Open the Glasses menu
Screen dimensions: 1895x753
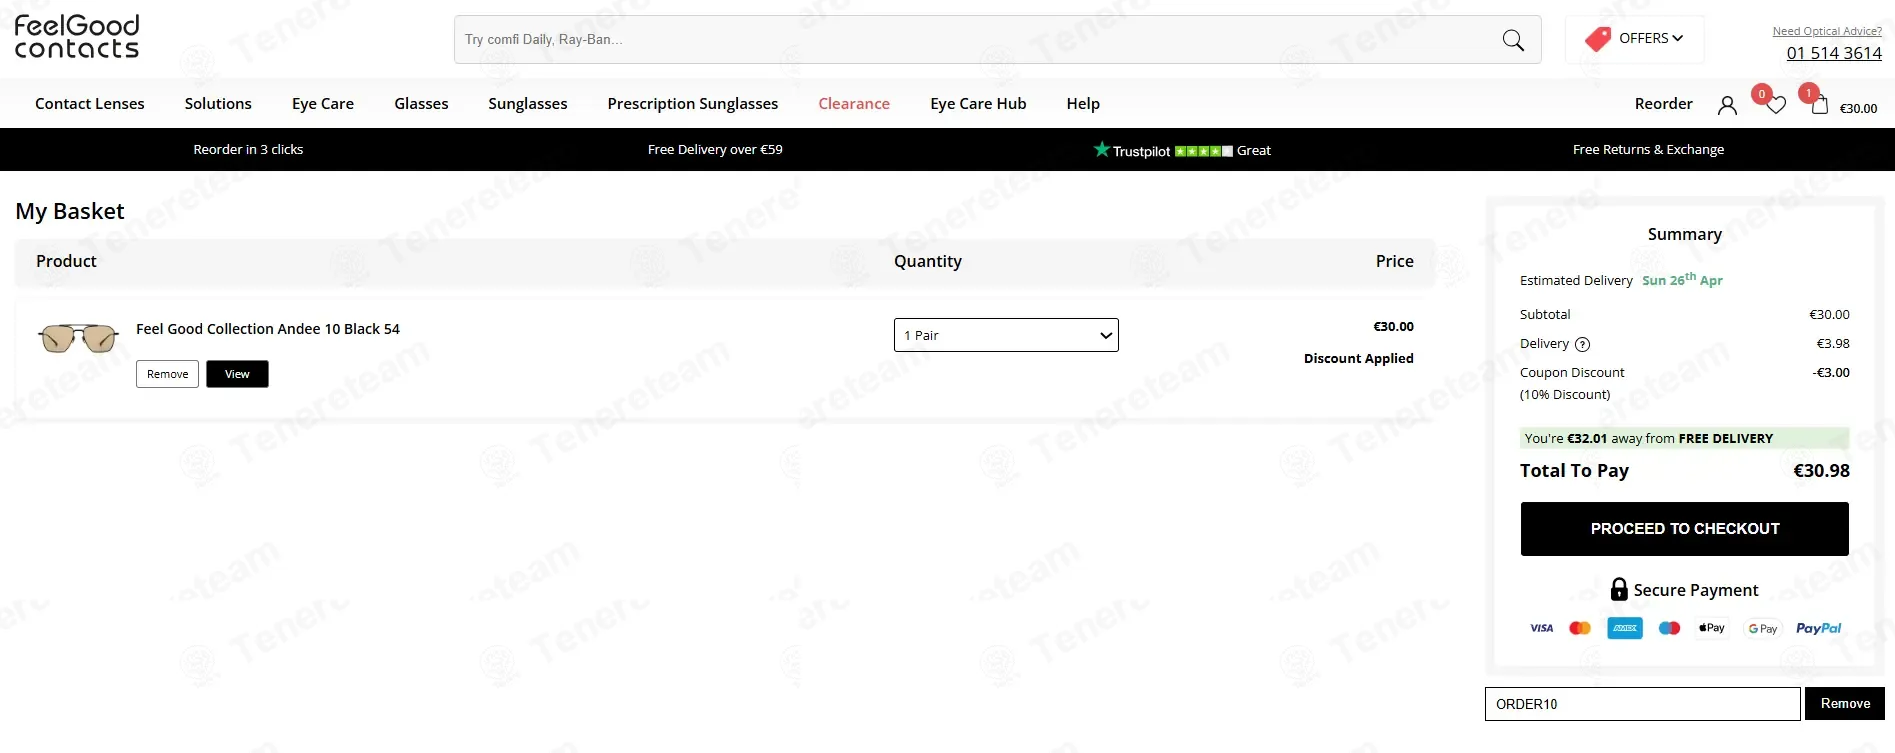click(x=421, y=104)
